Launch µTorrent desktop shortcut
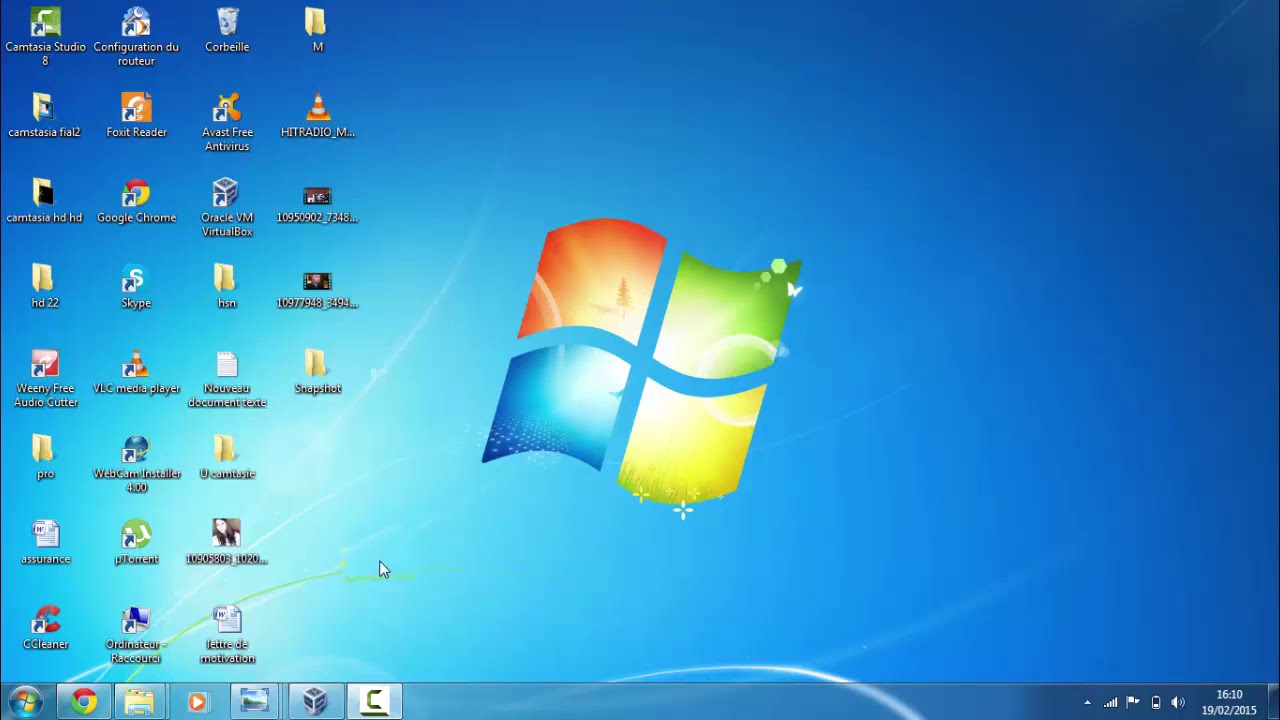Viewport: 1280px width, 720px height. point(136,542)
